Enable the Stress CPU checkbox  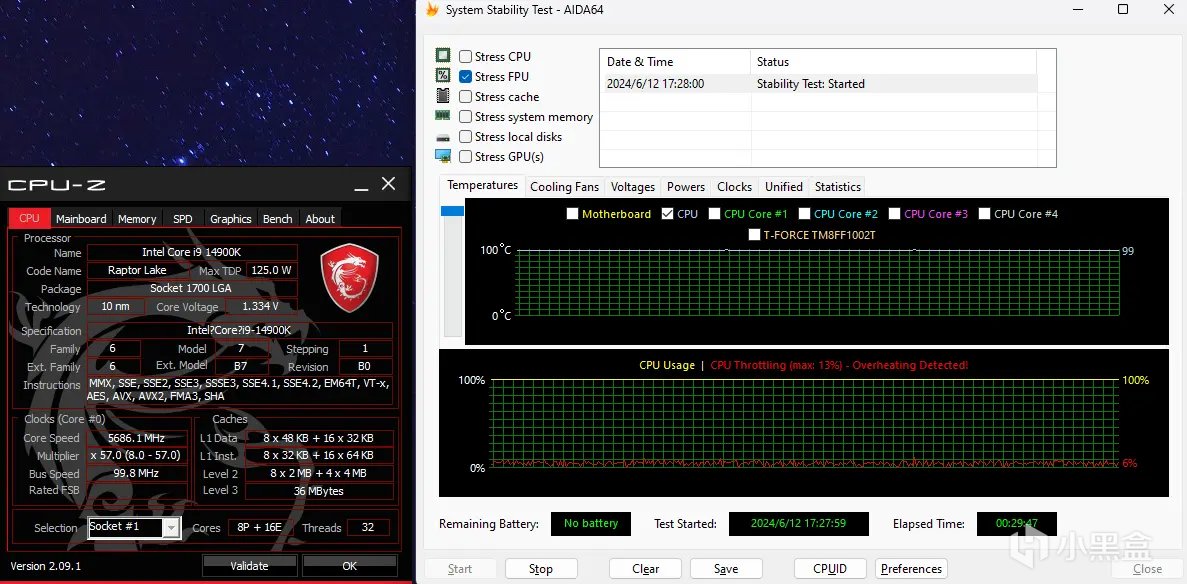tap(466, 56)
